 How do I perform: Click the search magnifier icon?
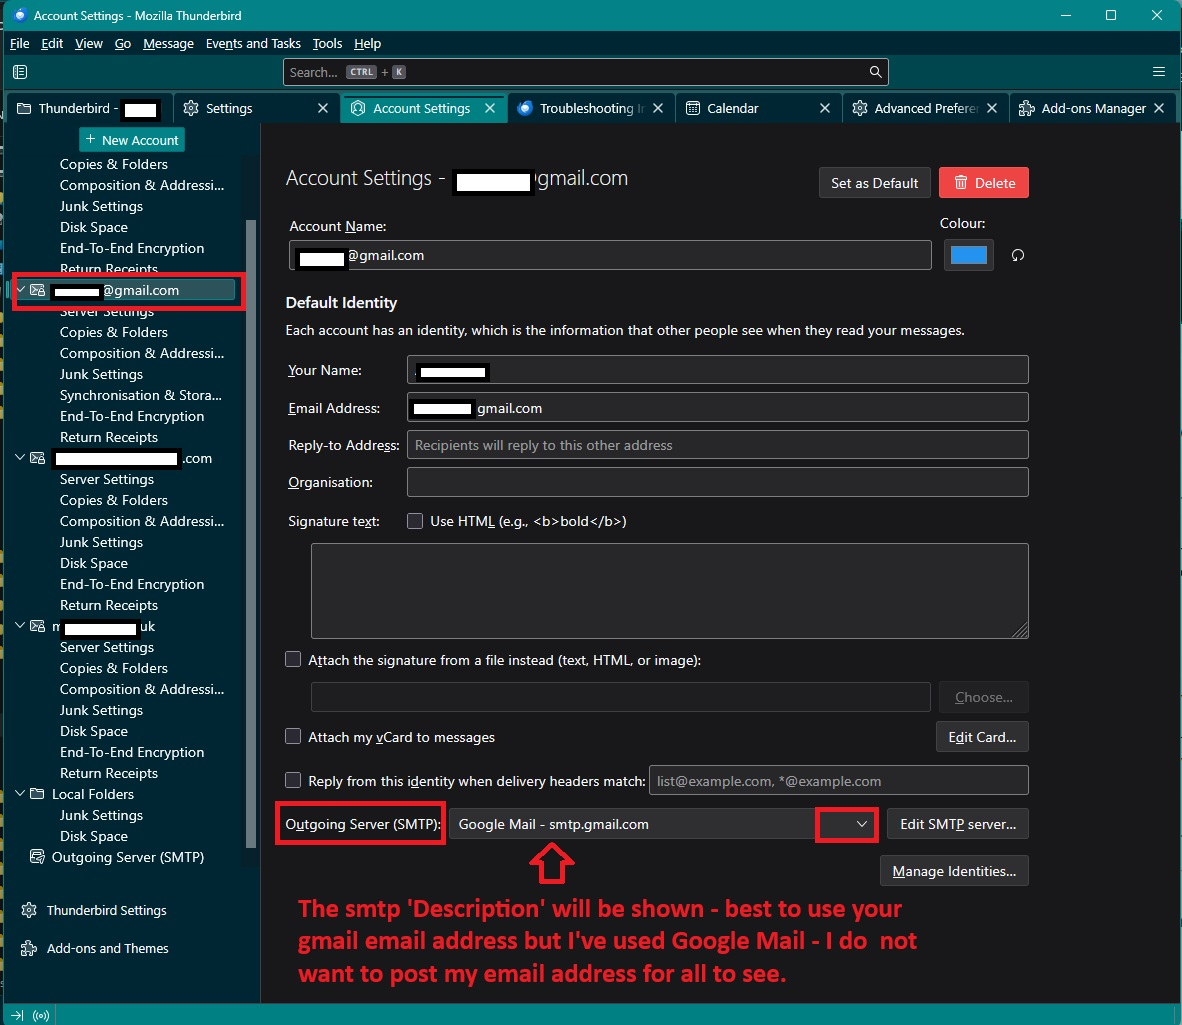coord(875,72)
